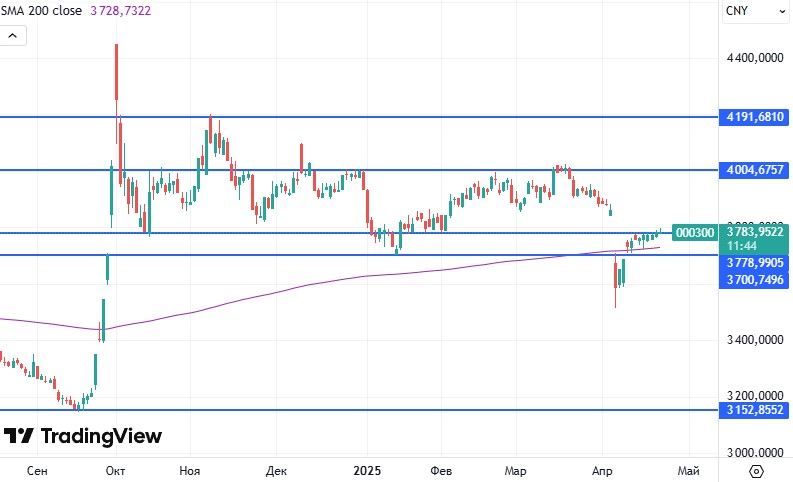Select the 4191,6810 horizontal line label
The image size is (793, 482).
(755, 117)
